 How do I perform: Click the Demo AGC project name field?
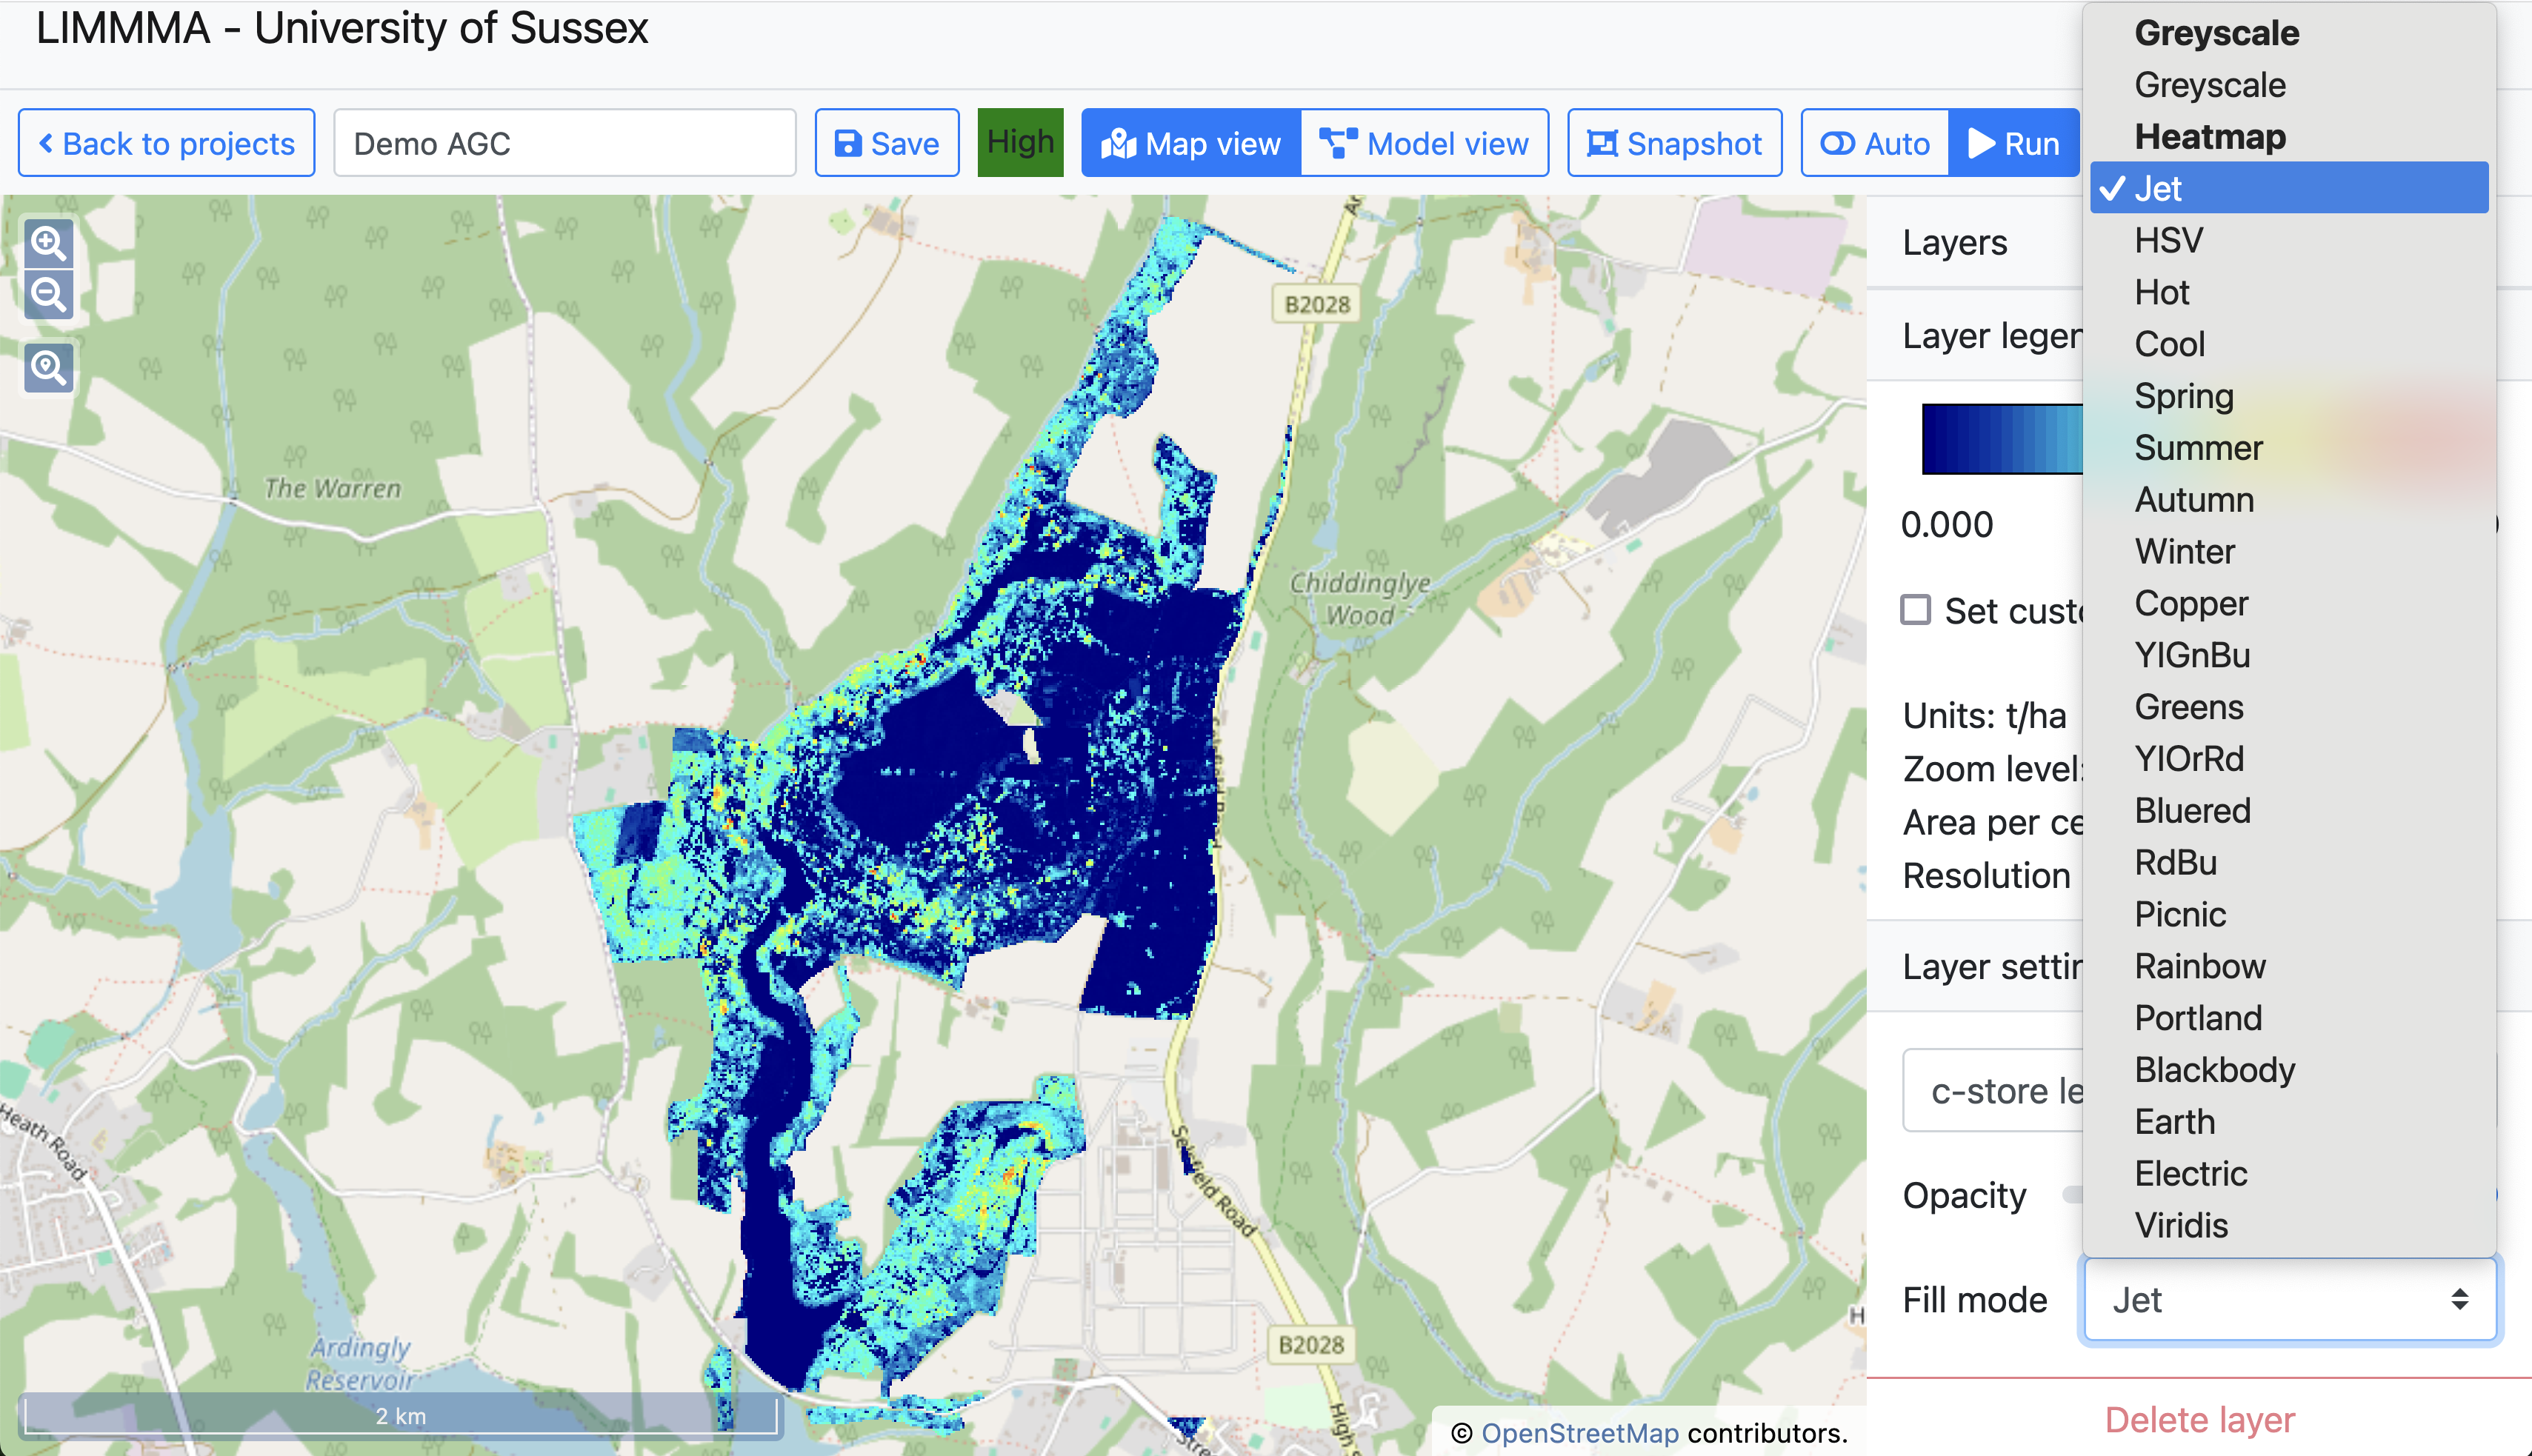pyautogui.click(x=564, y=144)
